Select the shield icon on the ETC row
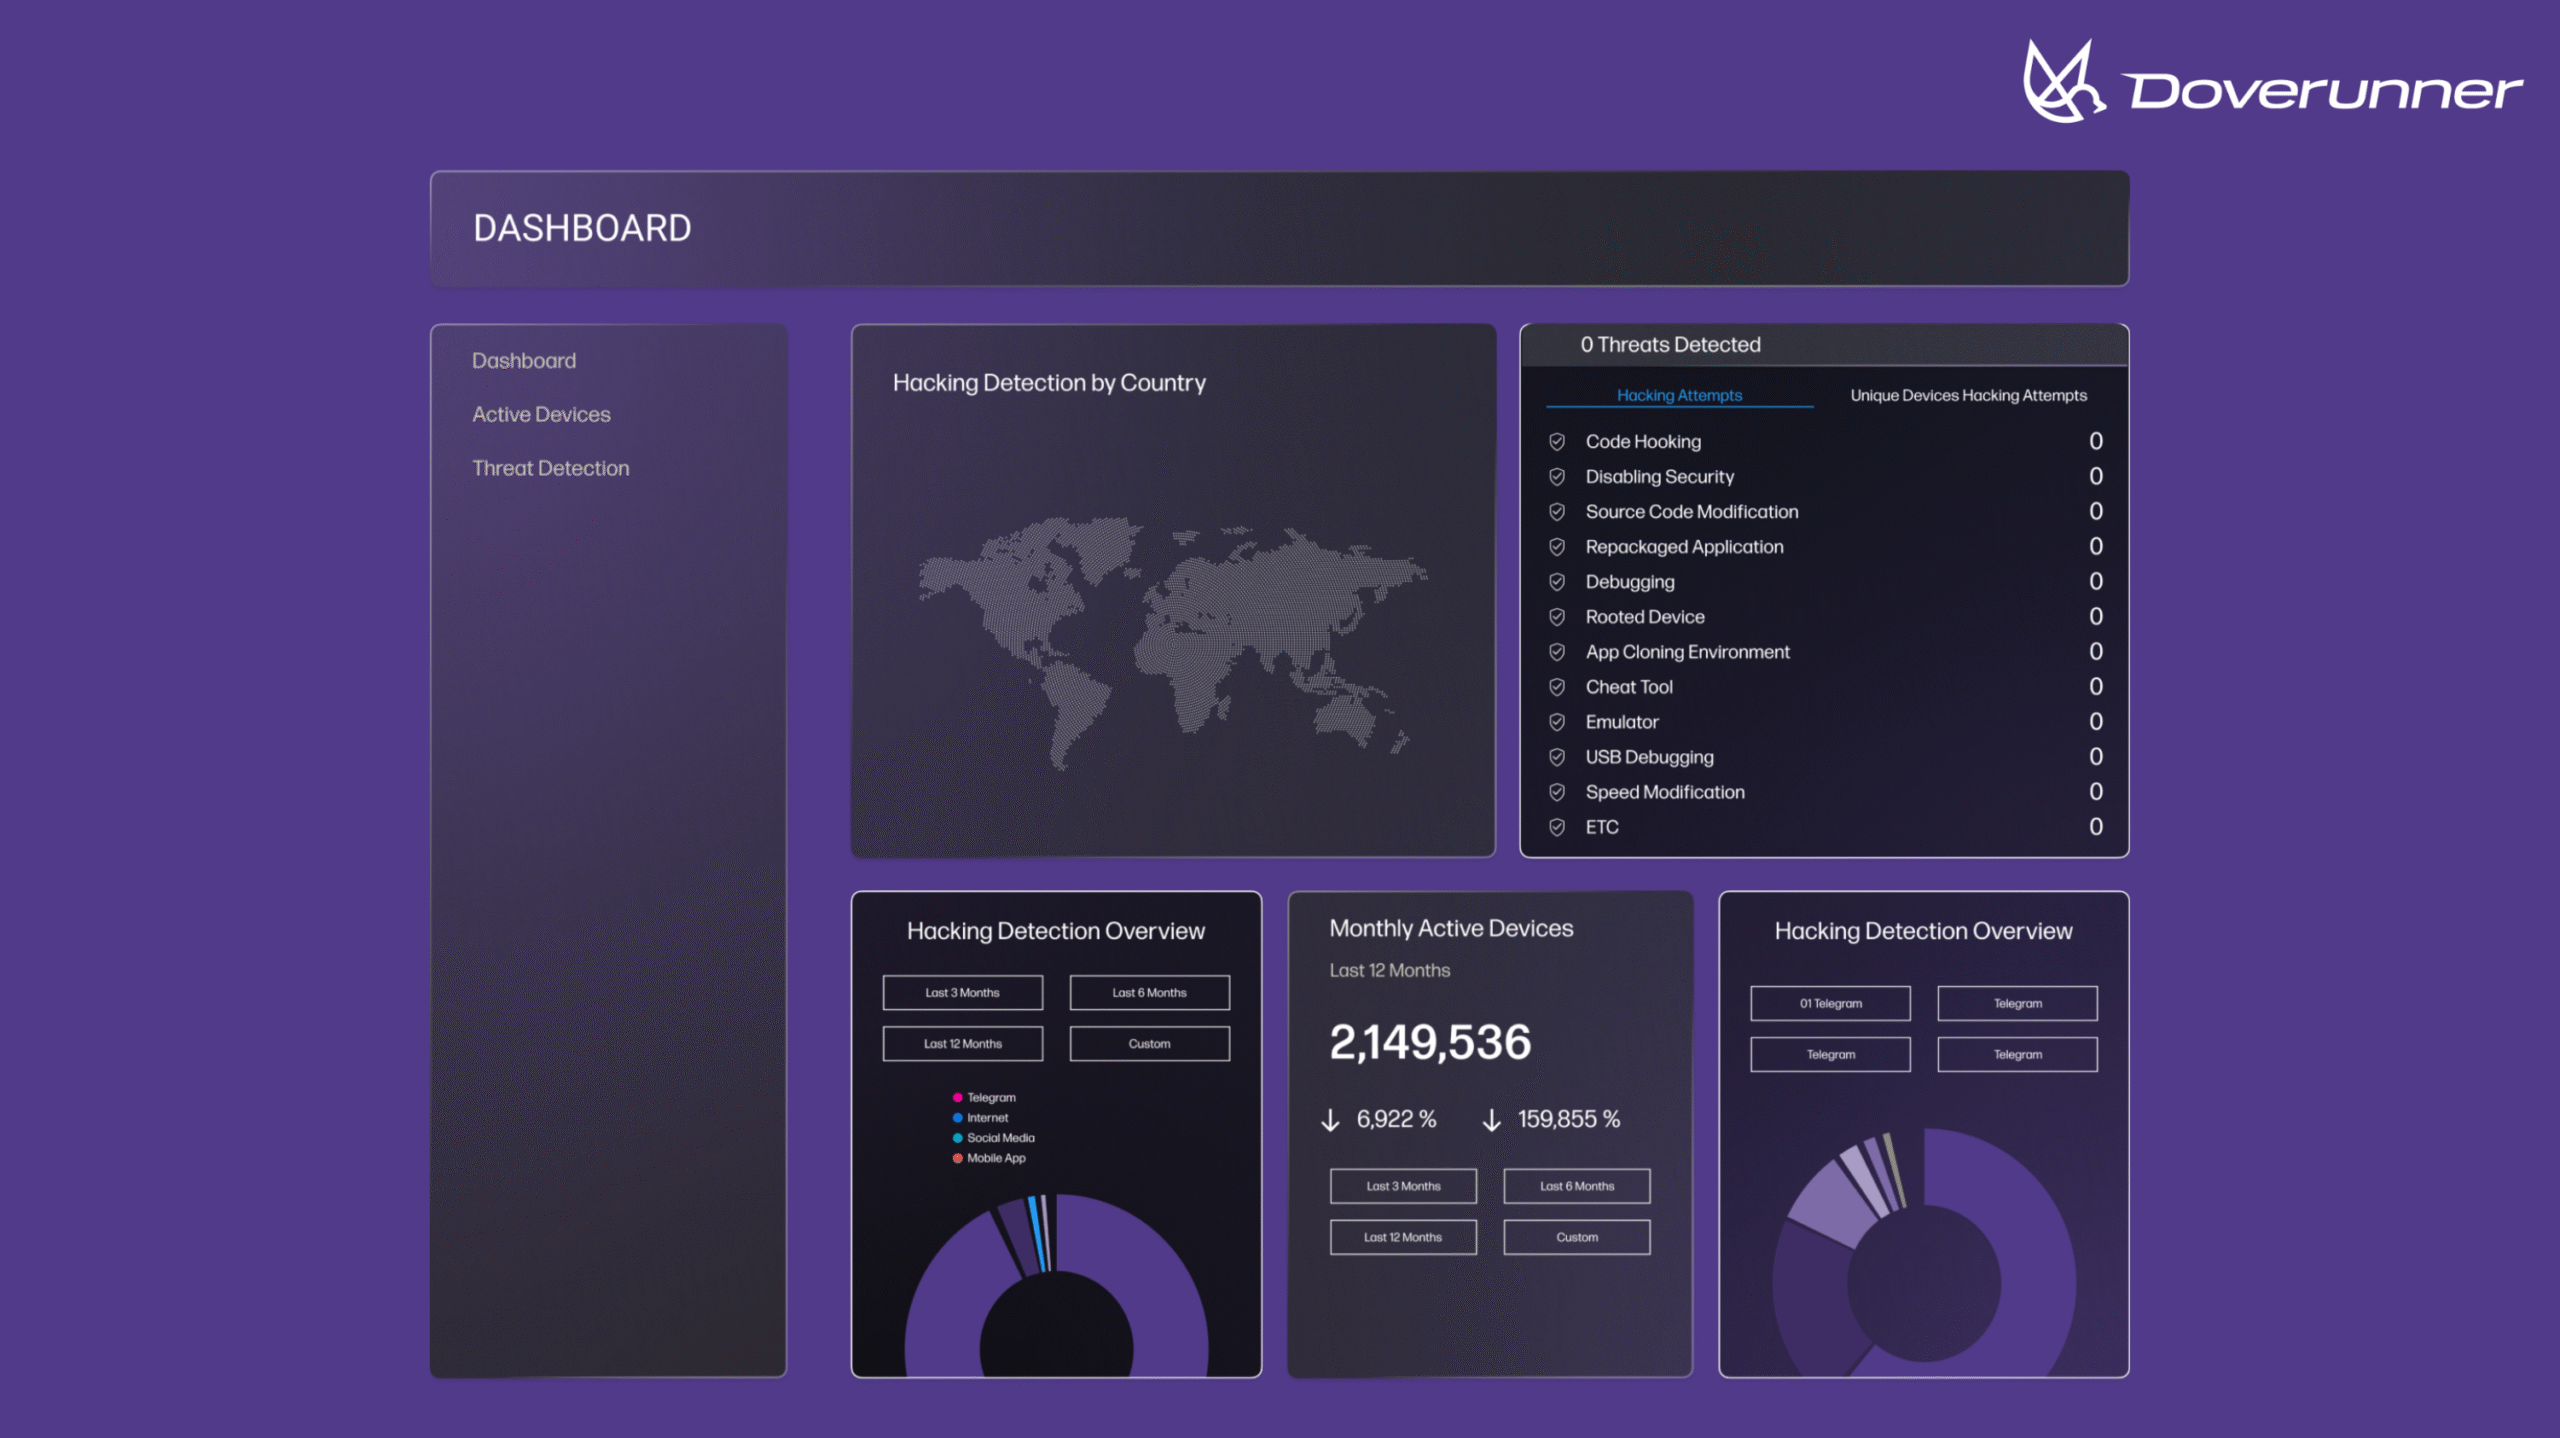 coord(1557,826)
